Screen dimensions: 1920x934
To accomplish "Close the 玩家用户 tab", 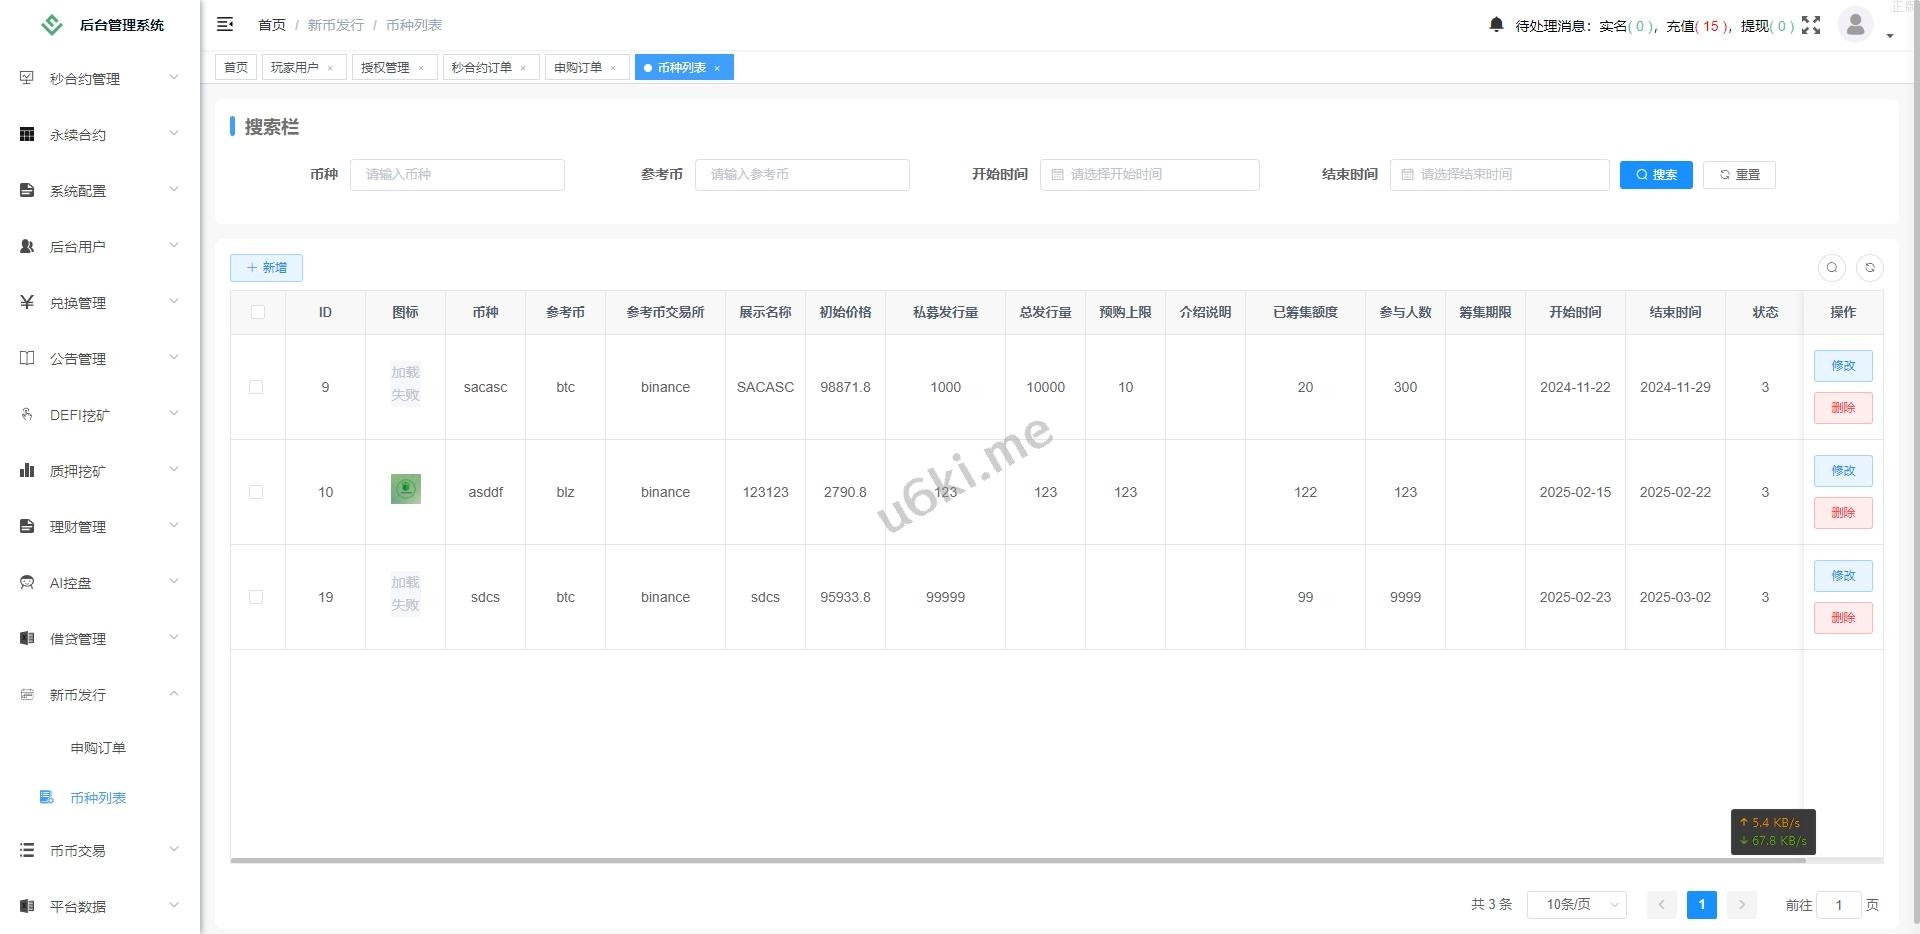I will tap(330, 68).
